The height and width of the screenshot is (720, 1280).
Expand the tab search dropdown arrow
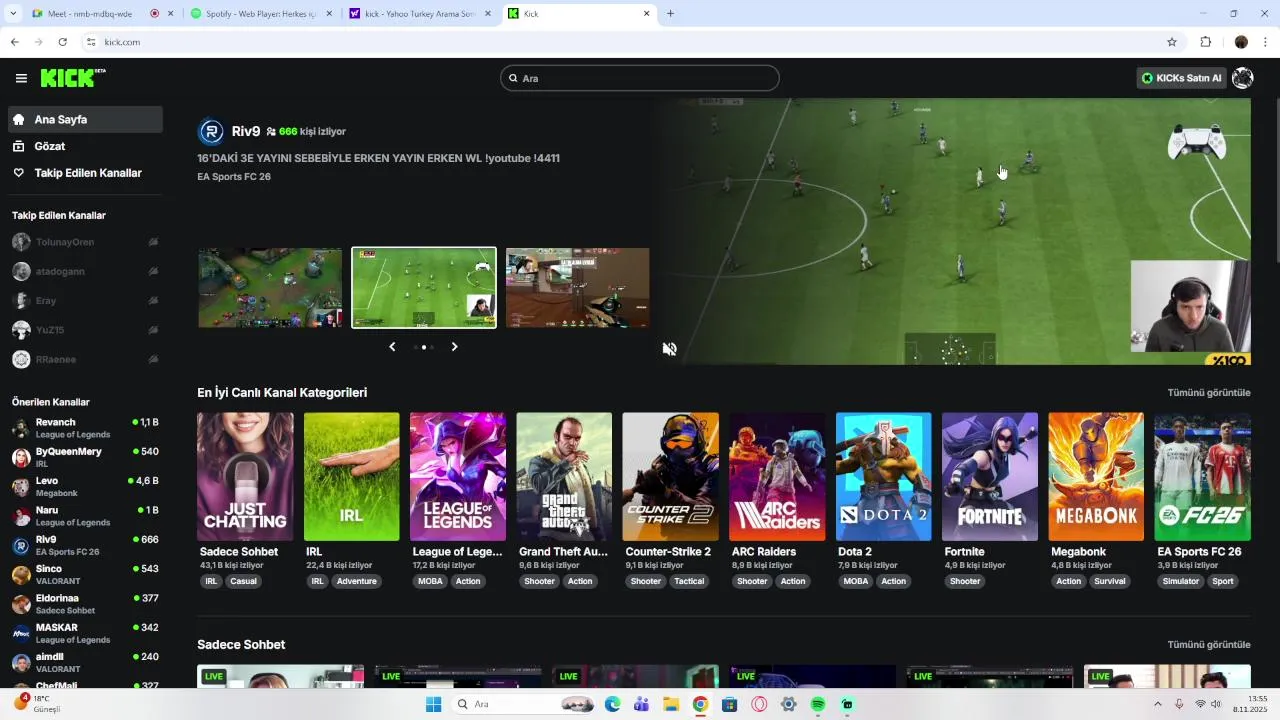click(13, 14)
